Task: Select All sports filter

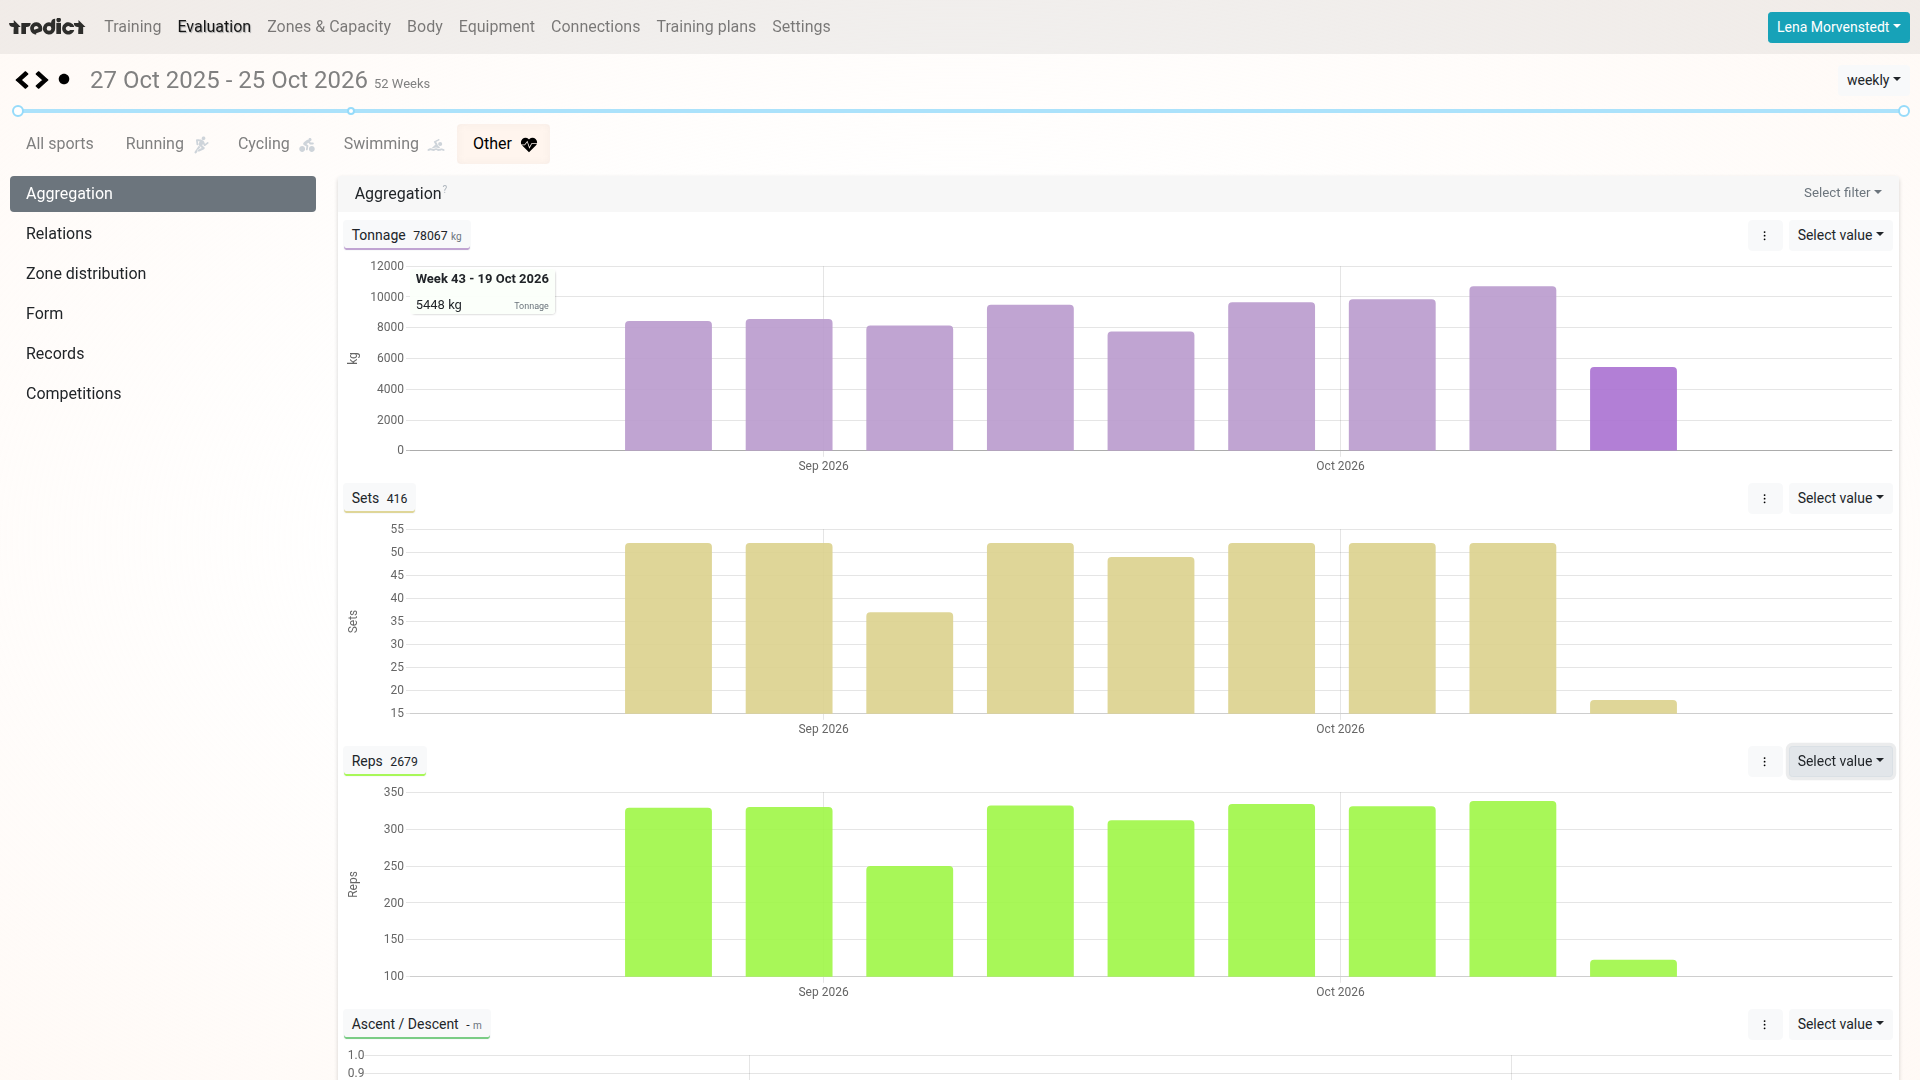Action: pyautogui.click(x=60, y=144)
